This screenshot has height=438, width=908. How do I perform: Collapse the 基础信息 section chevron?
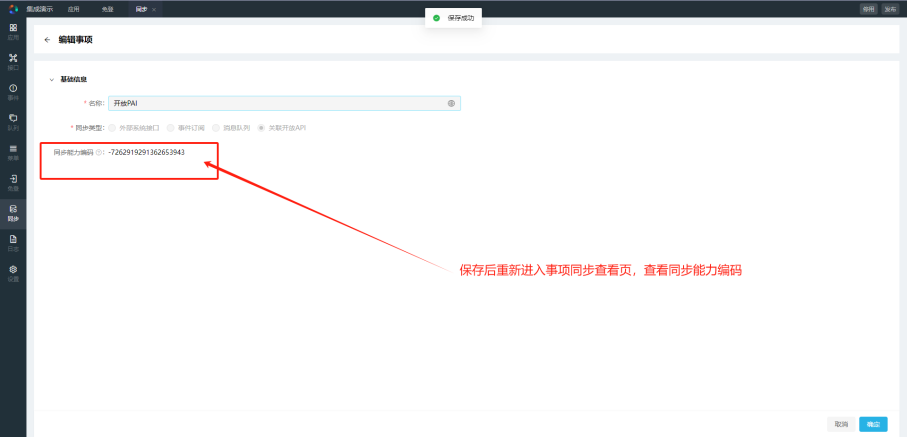[52, 79]
